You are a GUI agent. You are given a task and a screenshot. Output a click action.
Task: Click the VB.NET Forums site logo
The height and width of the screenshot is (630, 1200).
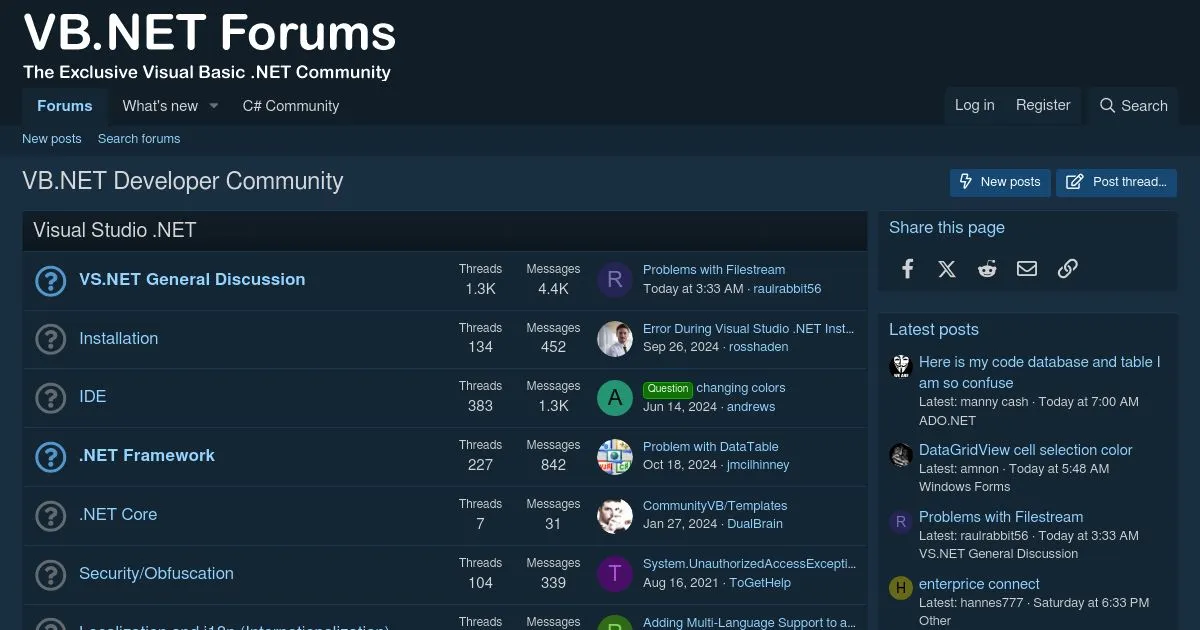(209, 45)
